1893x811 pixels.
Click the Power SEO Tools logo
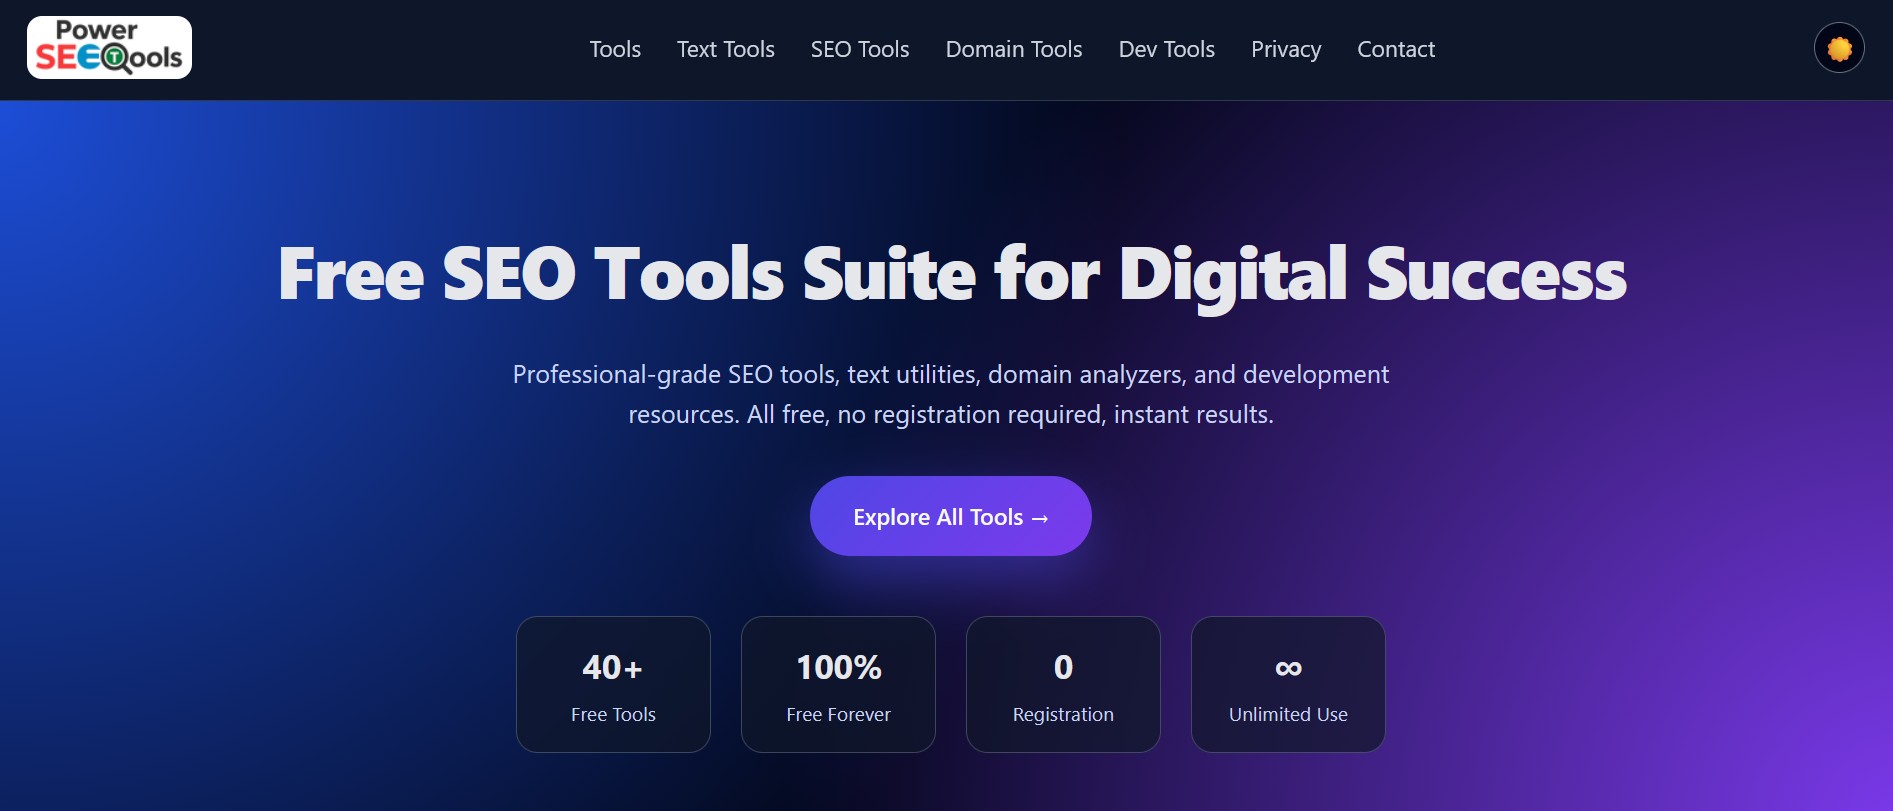click(109, 47)
